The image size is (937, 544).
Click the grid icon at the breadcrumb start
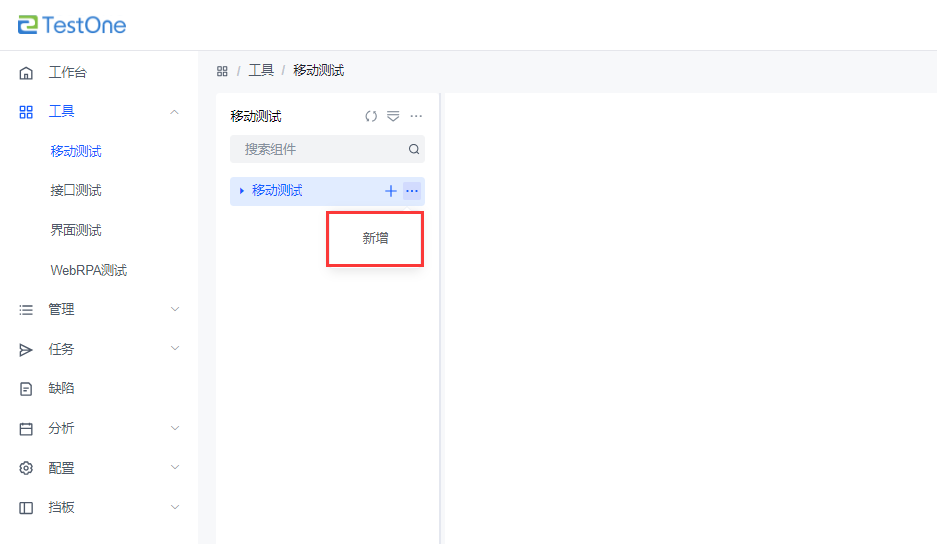tap(222, 71)
